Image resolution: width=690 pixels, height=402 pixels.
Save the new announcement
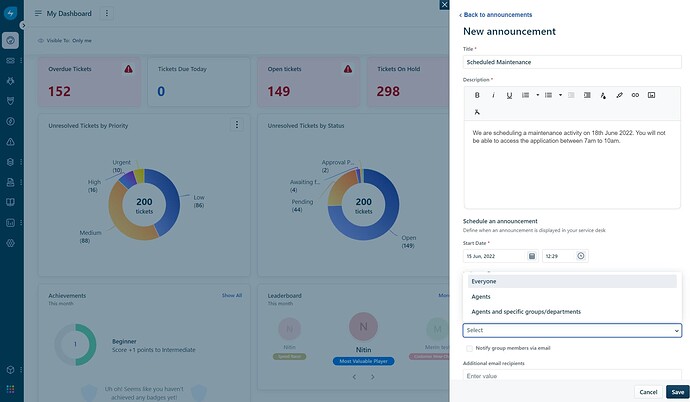pyautogui.click(x=678, y=392)
